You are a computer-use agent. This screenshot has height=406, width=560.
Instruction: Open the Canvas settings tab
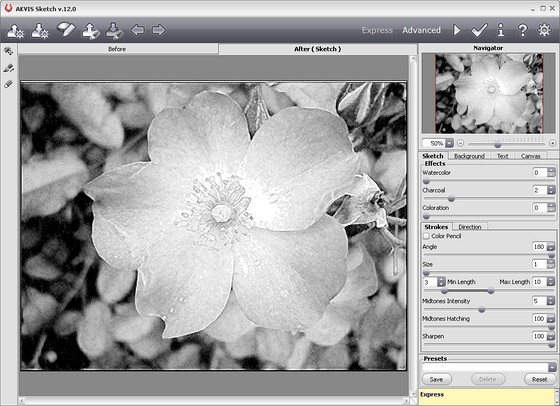tap(531, 156)
